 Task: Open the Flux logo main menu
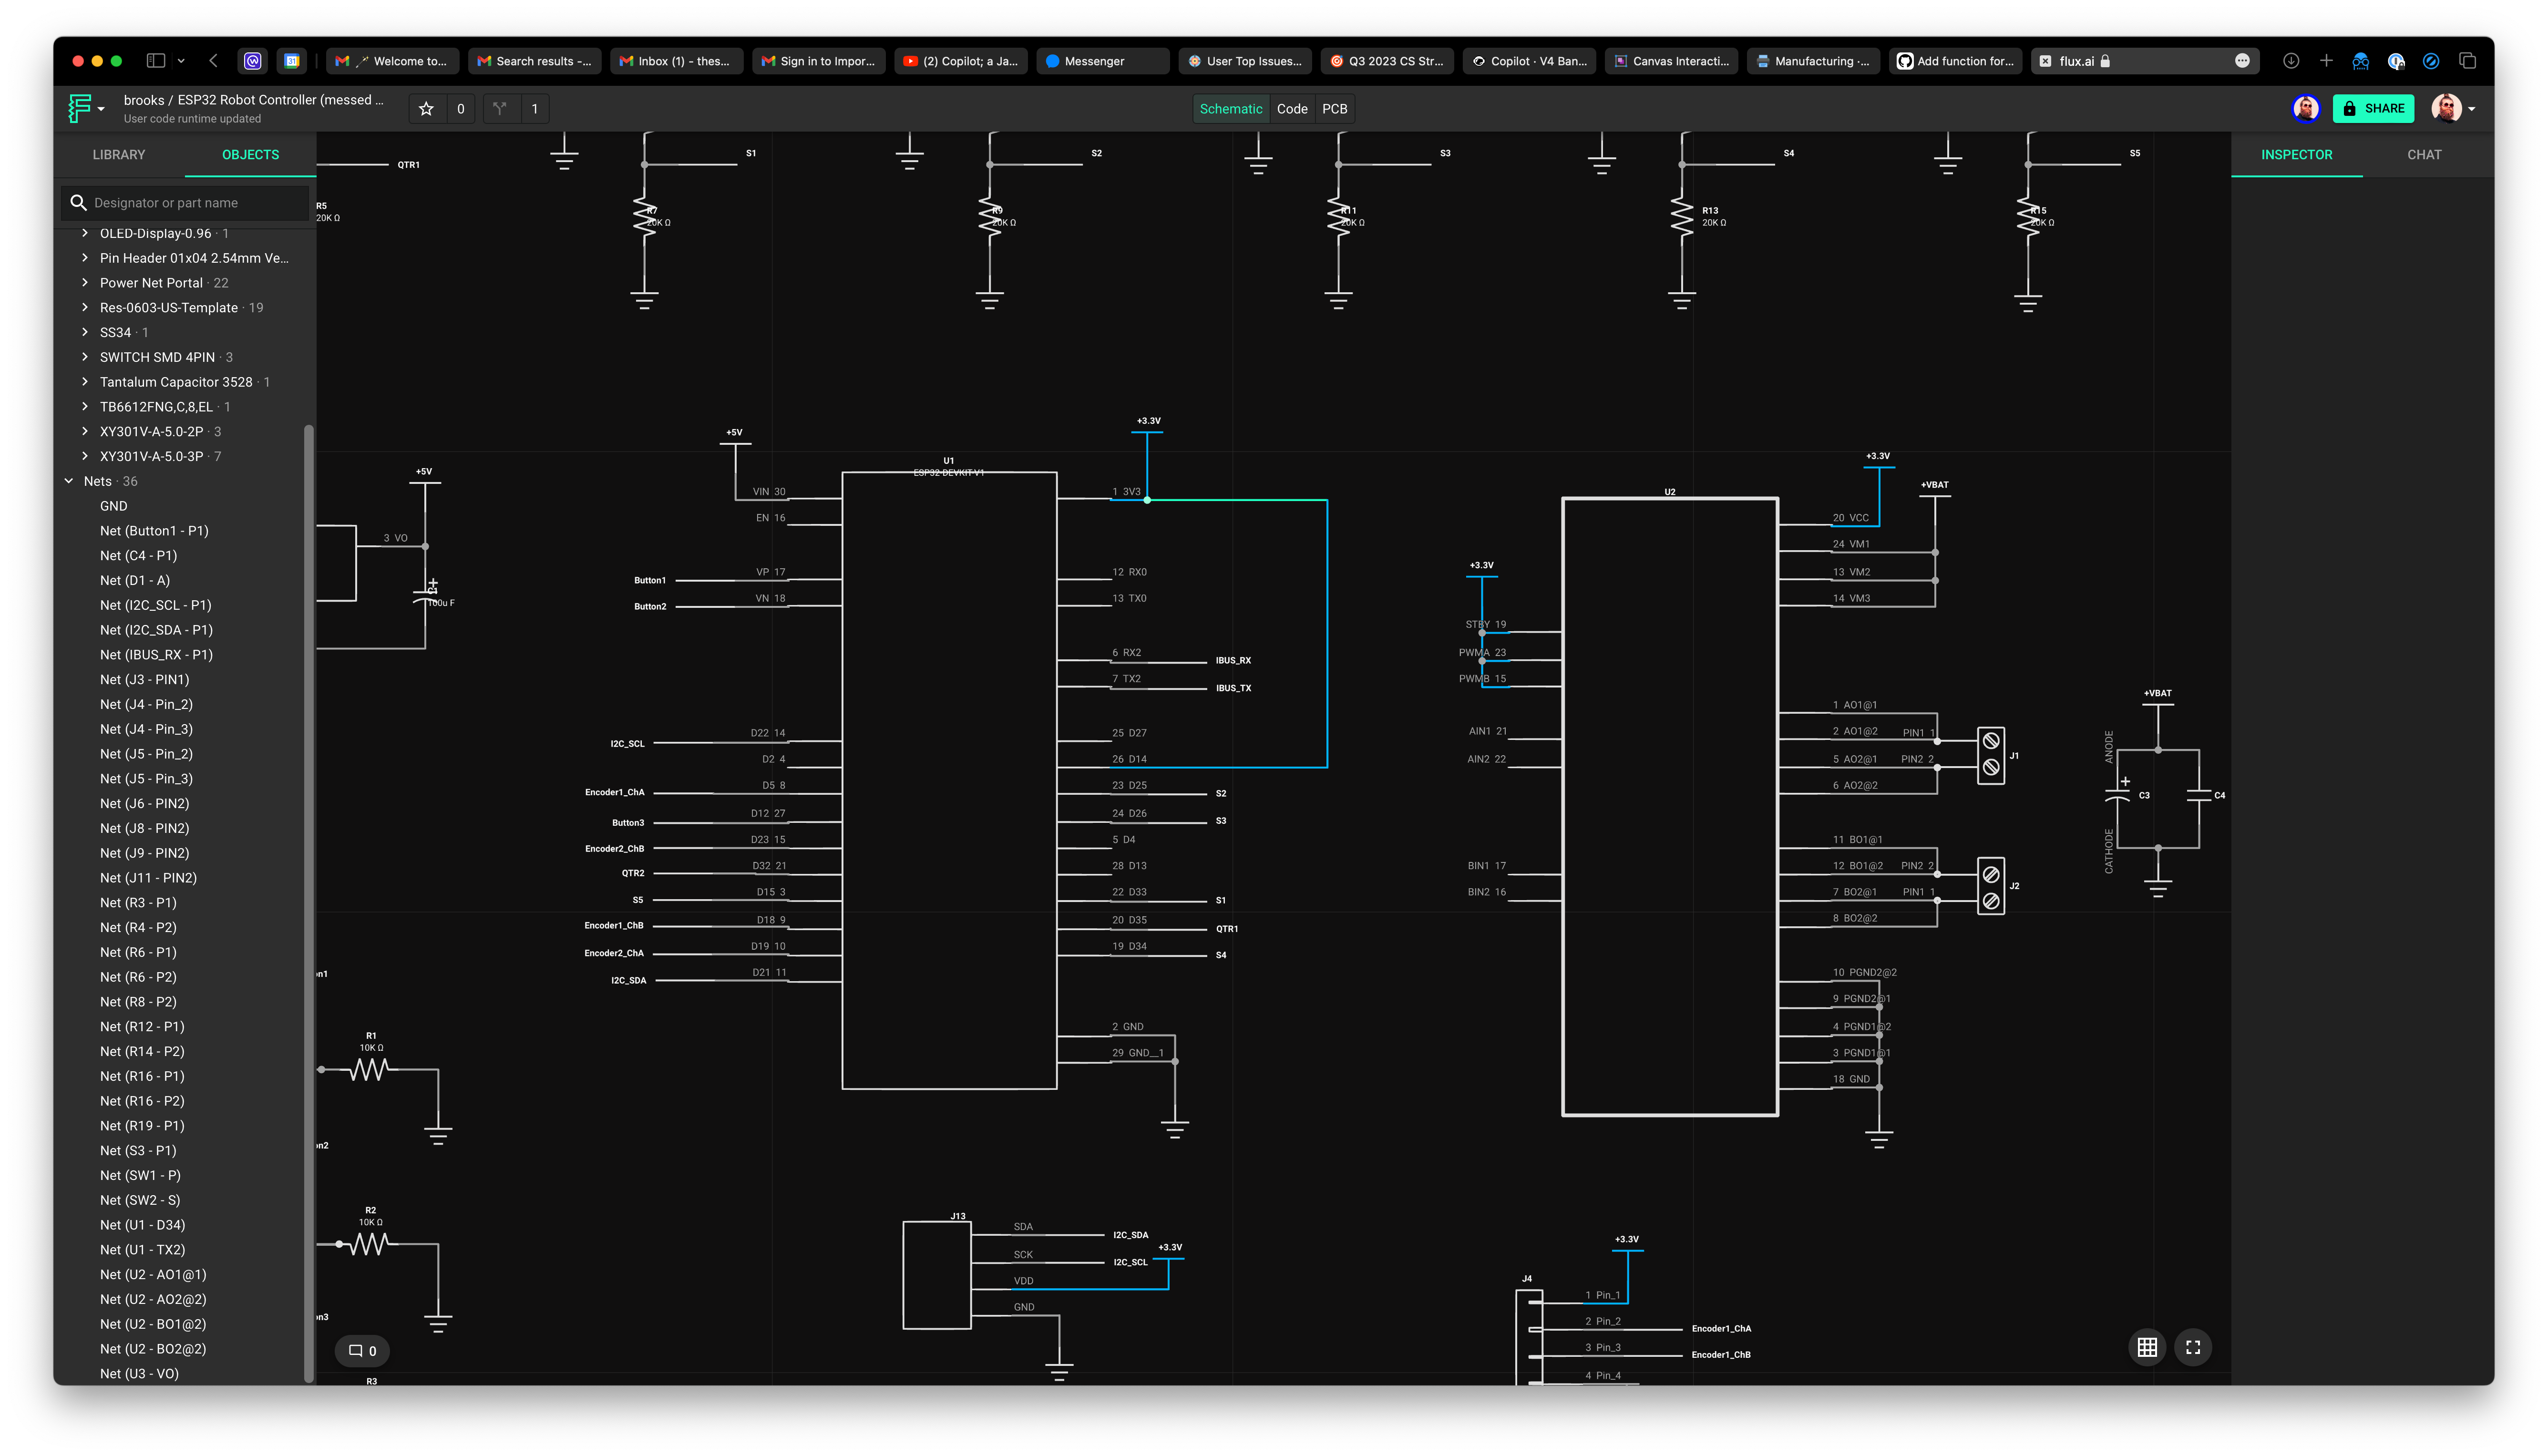tap(85, 108)
